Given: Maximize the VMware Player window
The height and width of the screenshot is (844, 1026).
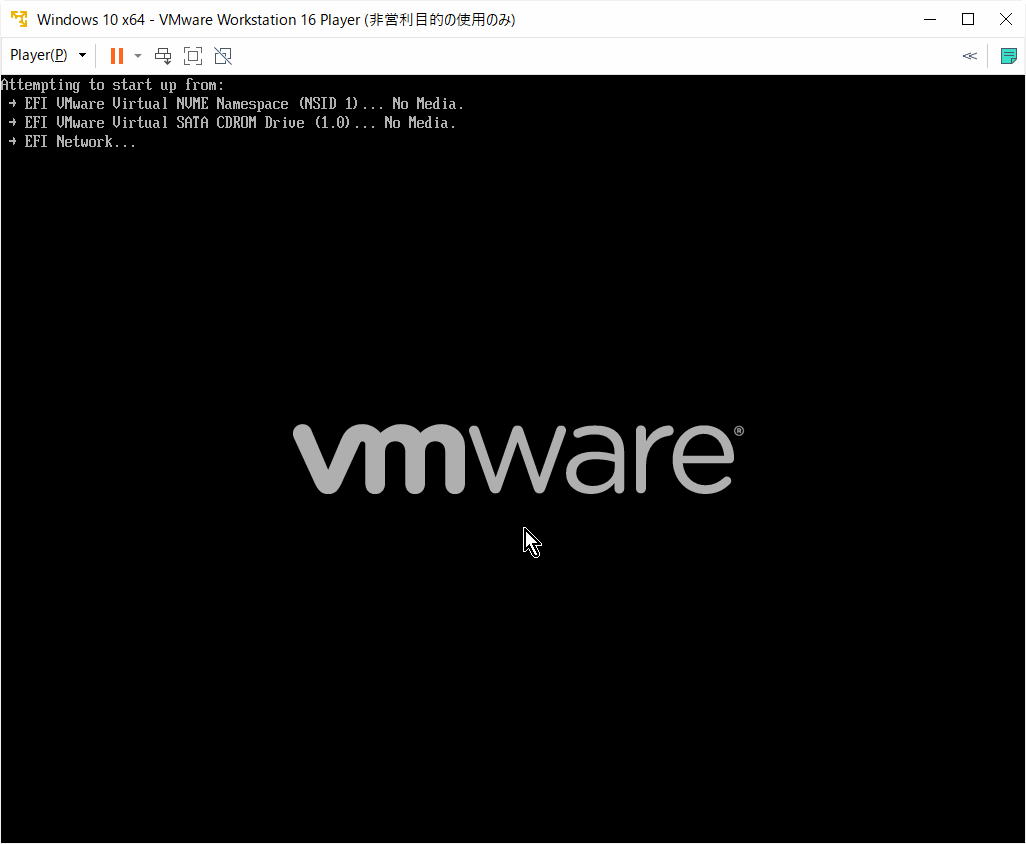Looking at the screenshot, I should pos(968,19).
